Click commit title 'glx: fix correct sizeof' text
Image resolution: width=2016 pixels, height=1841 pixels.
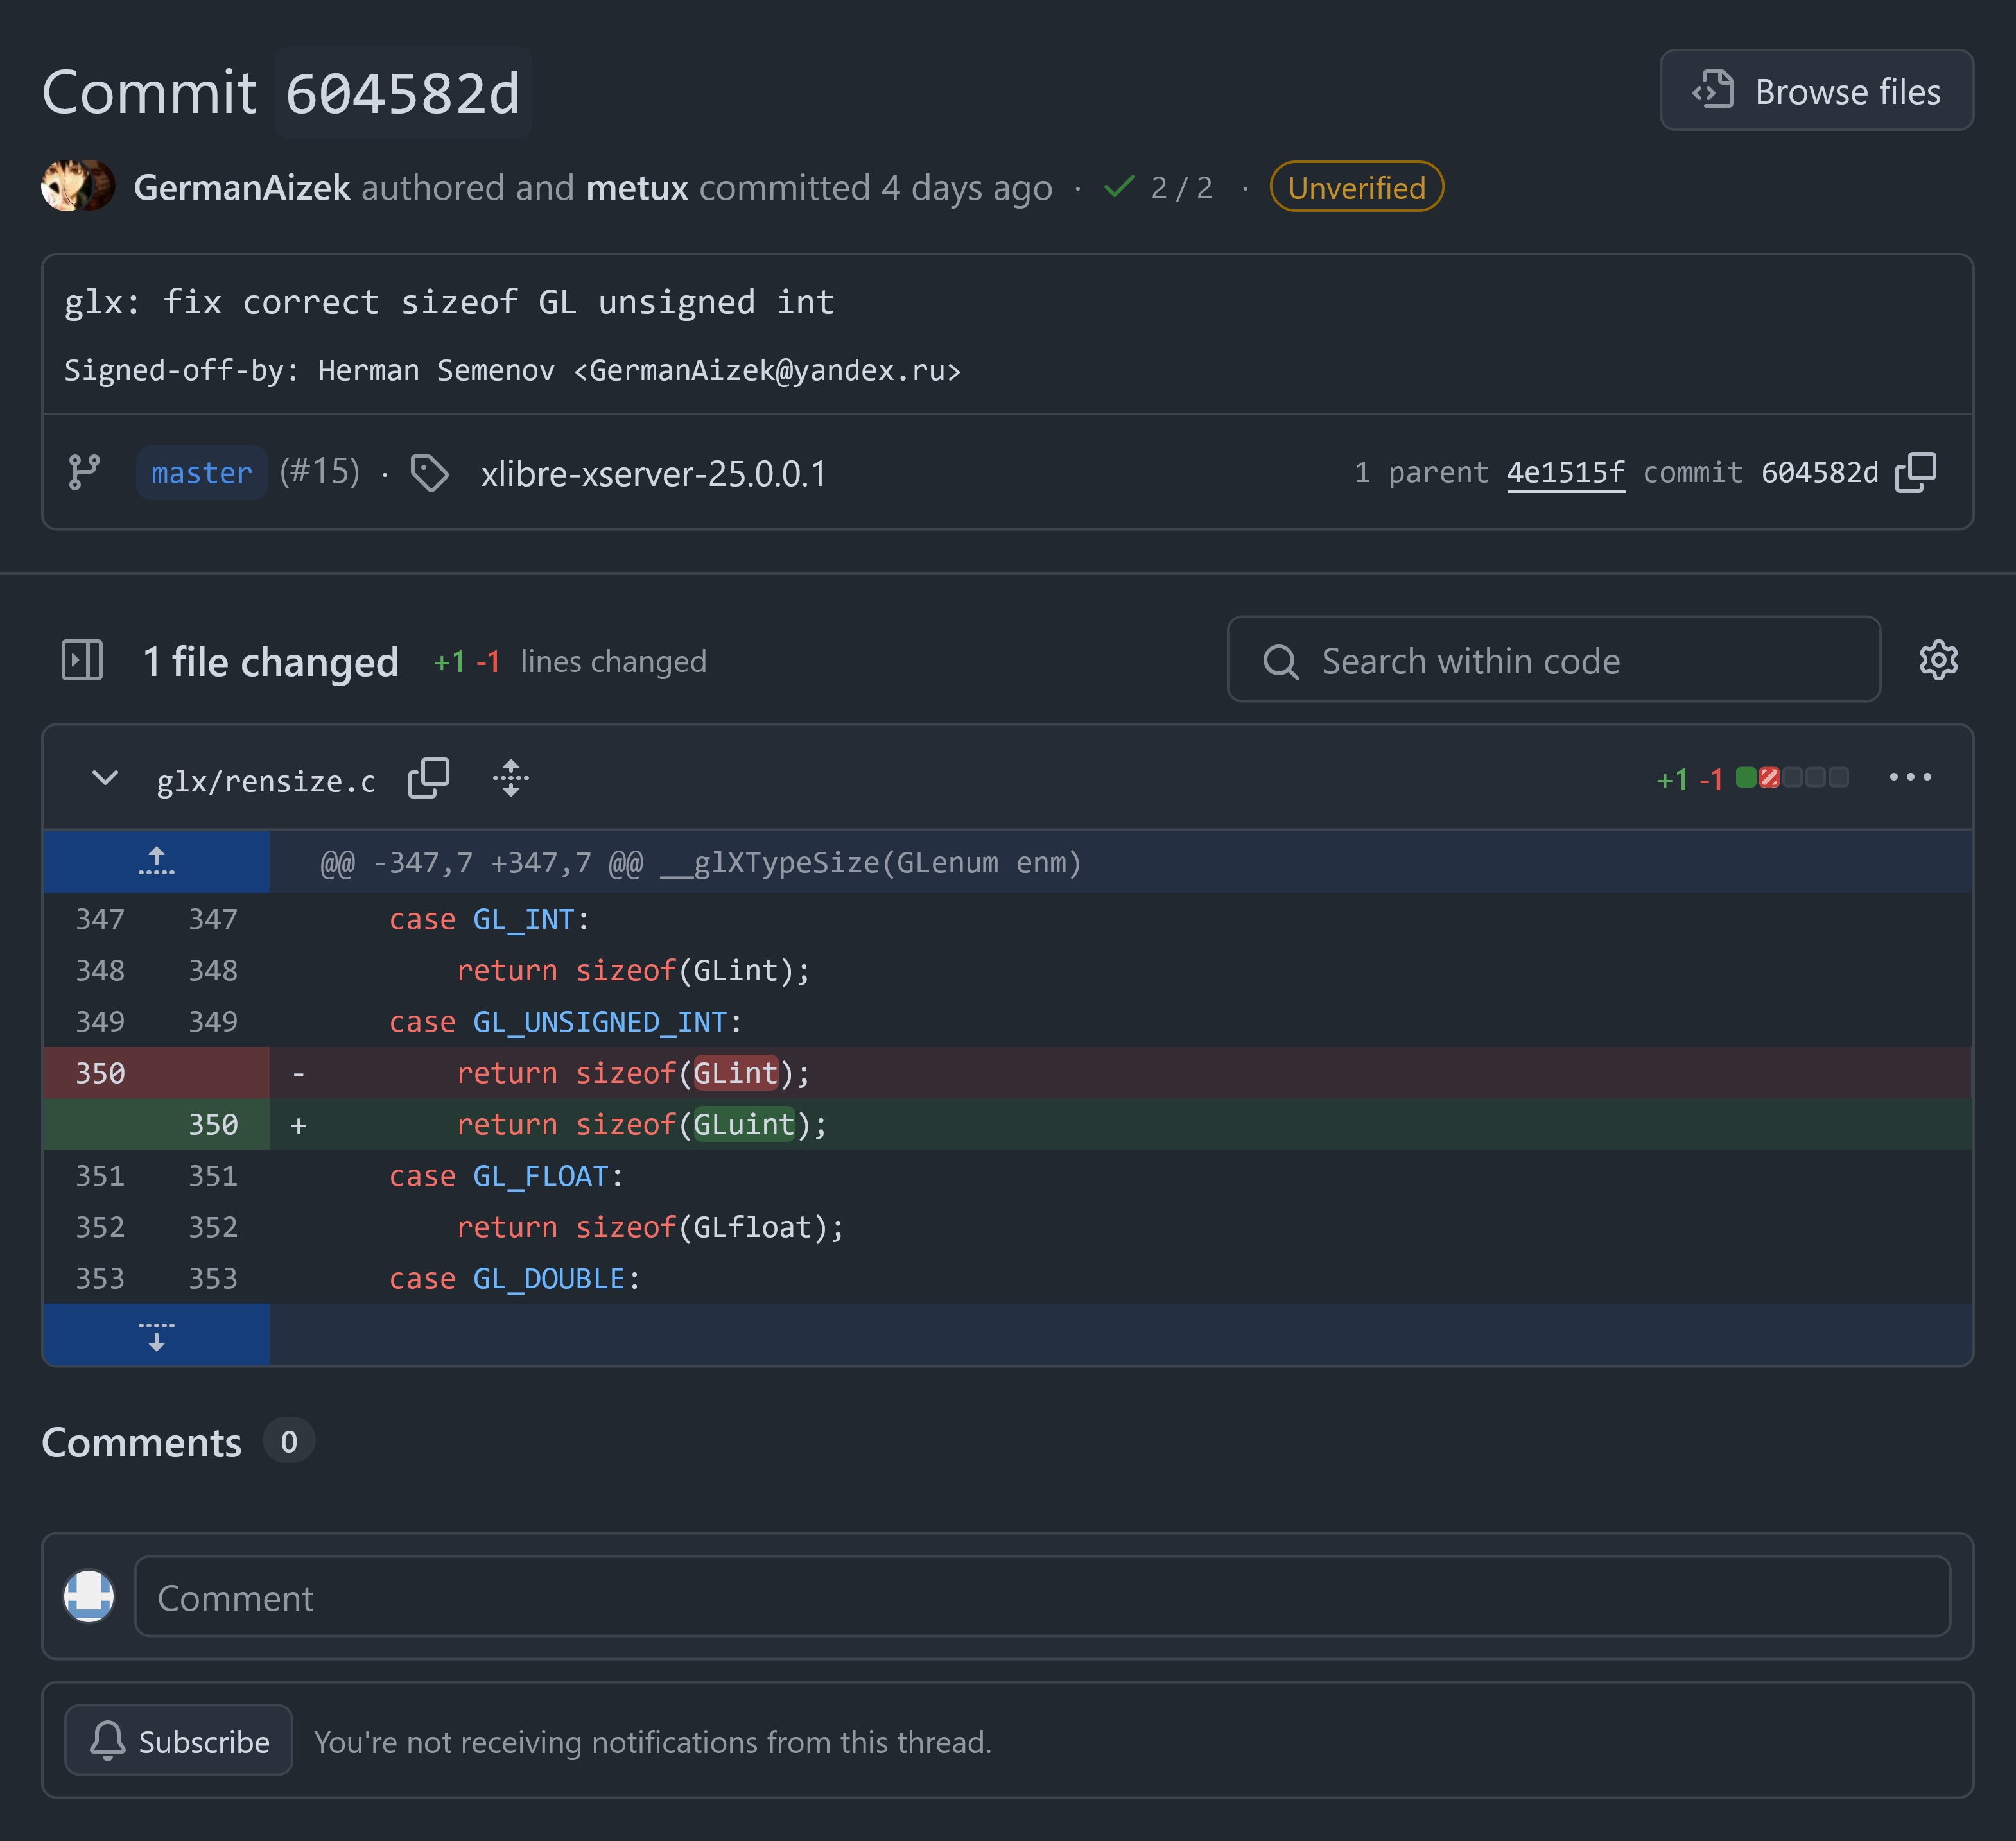449,302
